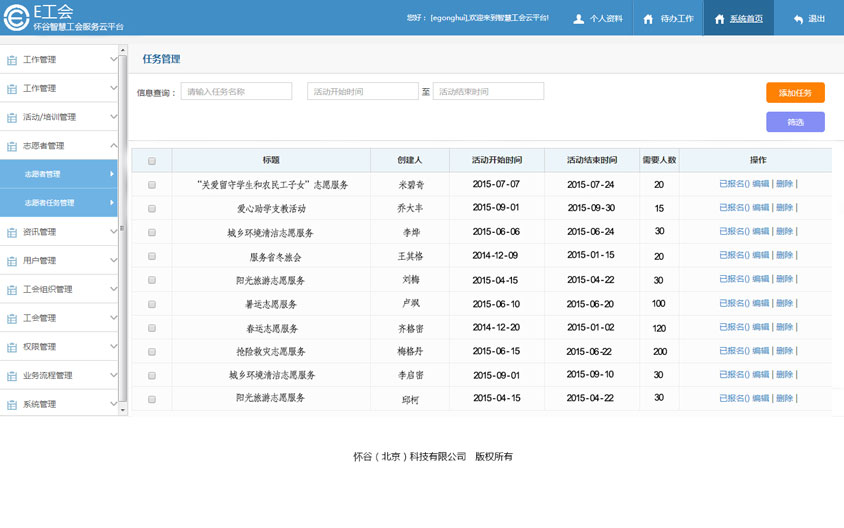This screenshot has height=528, width=844.
Task: Open 已报名() for 暑运志愿服务
Action: (734, 303)
